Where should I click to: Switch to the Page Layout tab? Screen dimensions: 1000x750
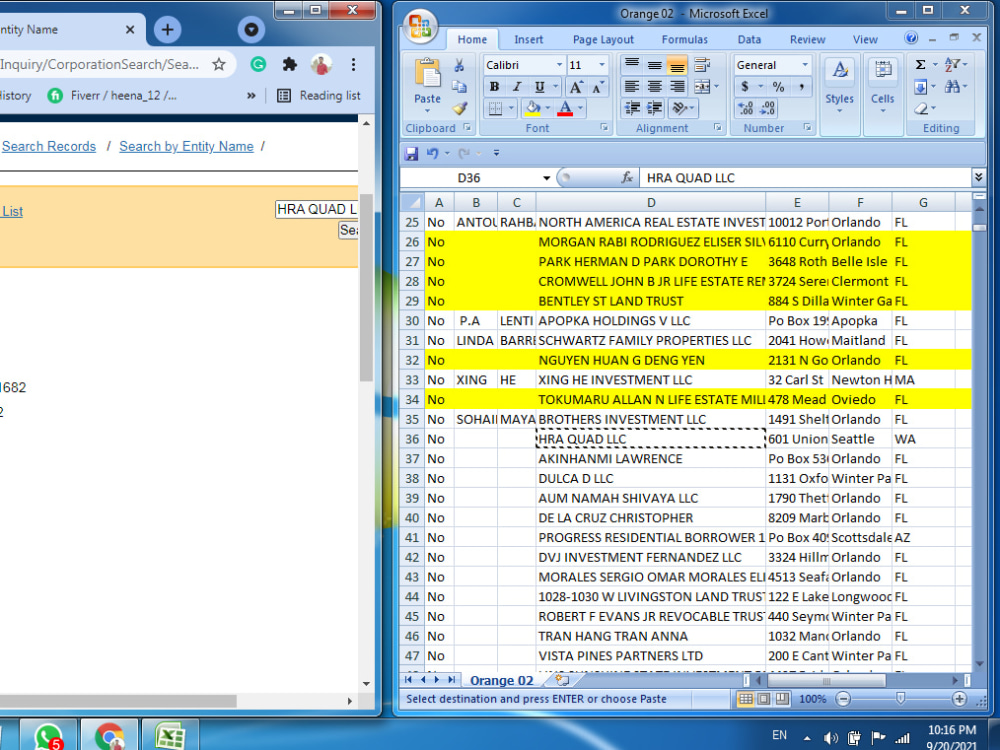pos(603,40)
